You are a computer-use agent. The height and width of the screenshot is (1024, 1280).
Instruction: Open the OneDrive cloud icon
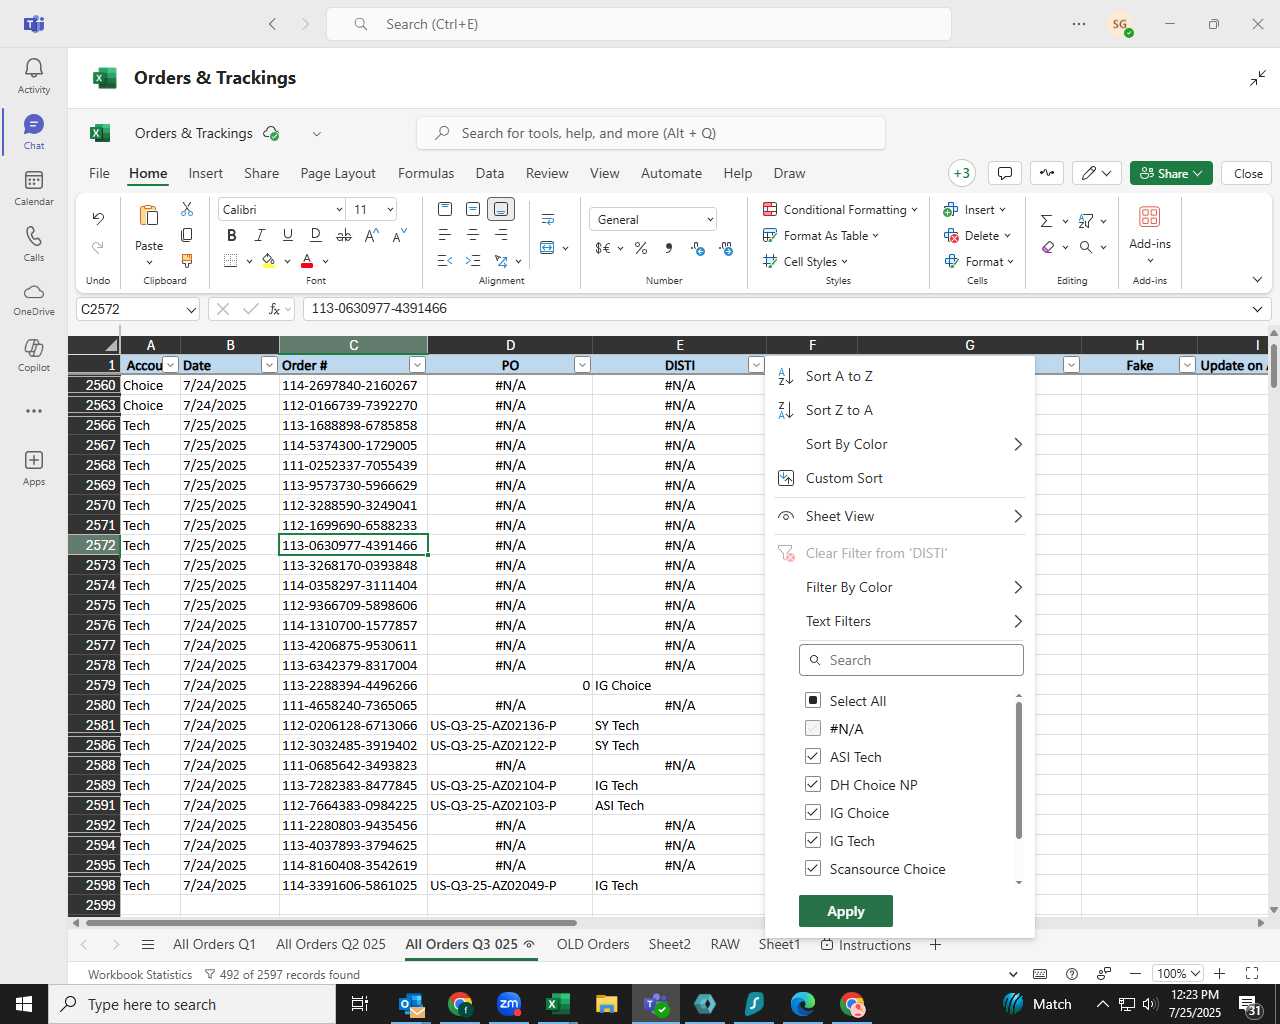[34, 291]
